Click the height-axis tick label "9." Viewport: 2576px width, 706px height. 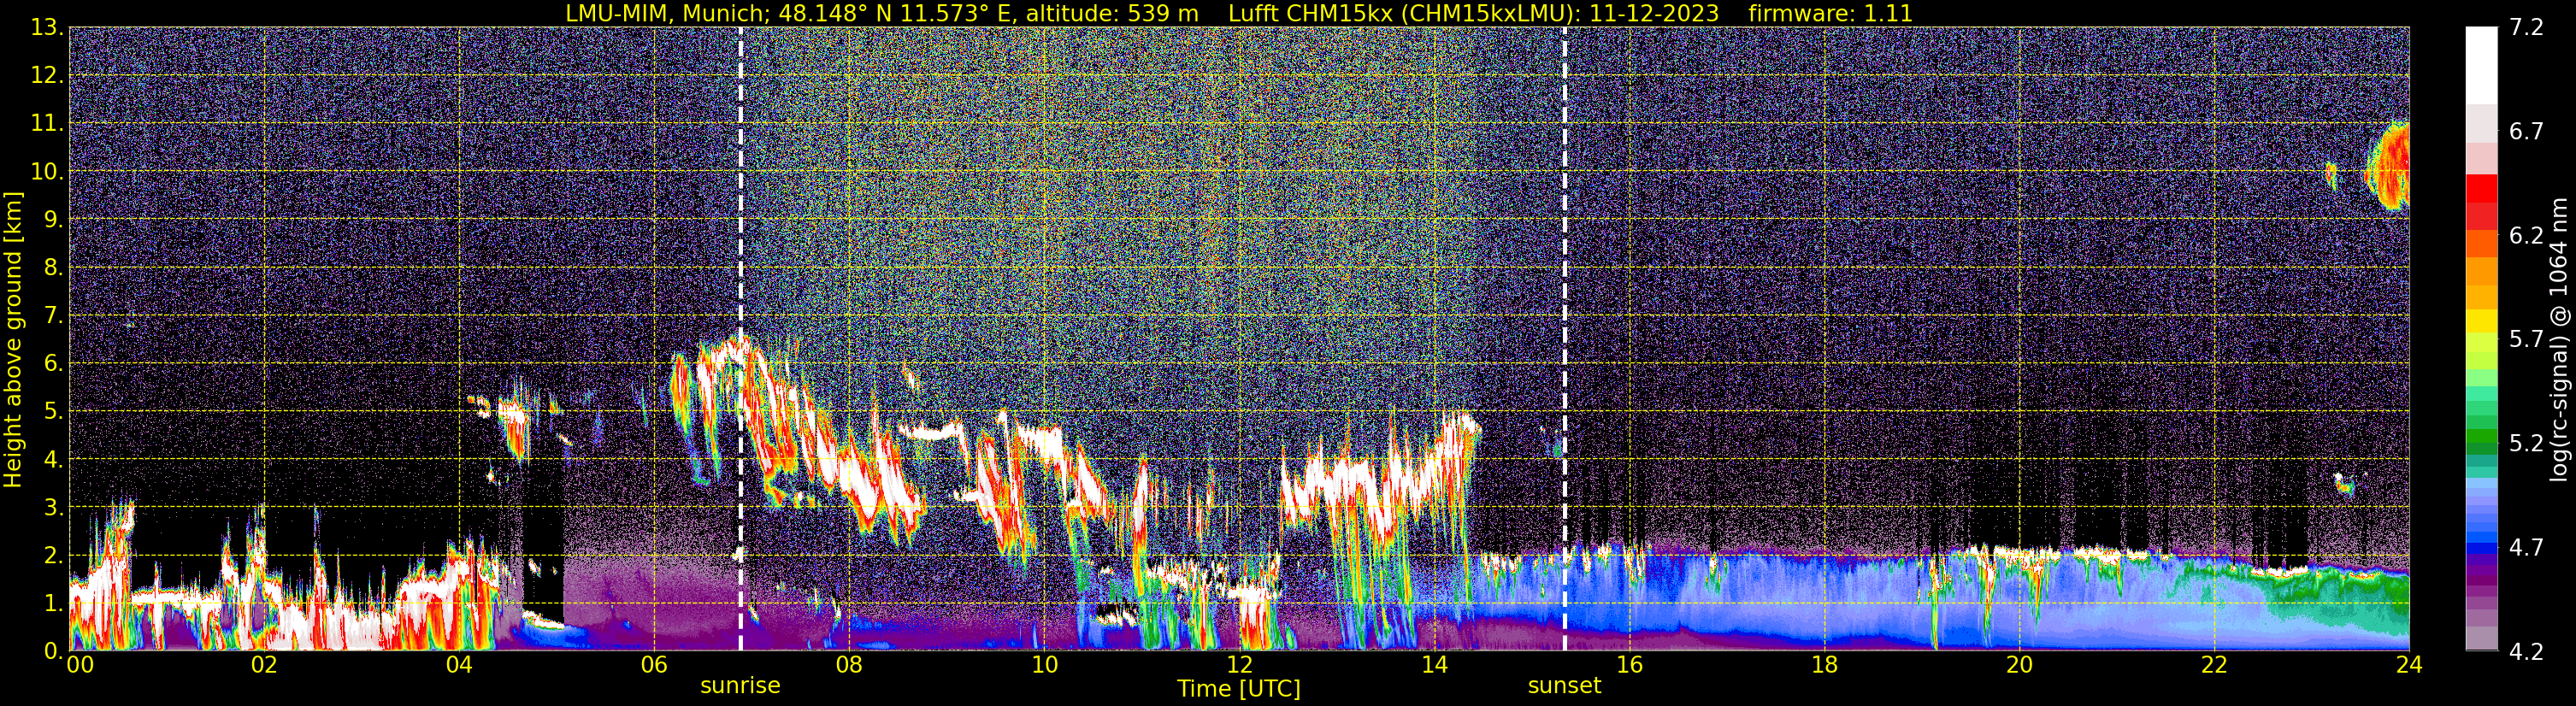(53, 220)
